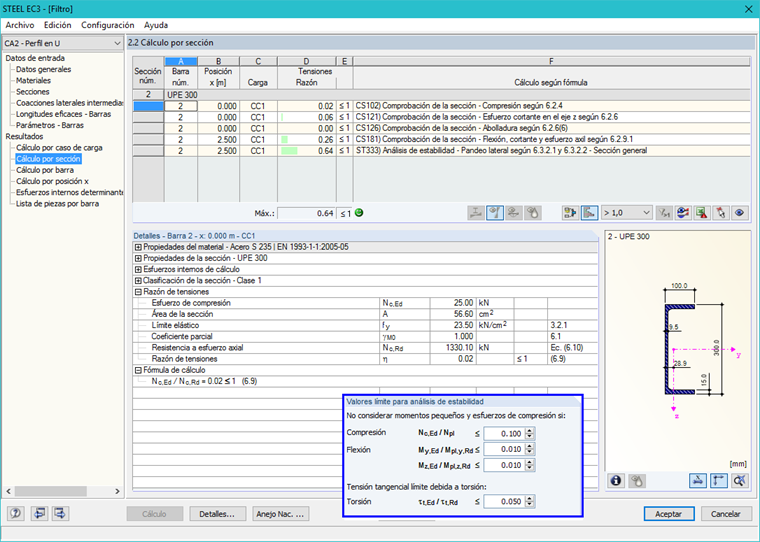Screen dimensions: 760x542
Task: Select Datos generales in the tree
Action: 44,69
